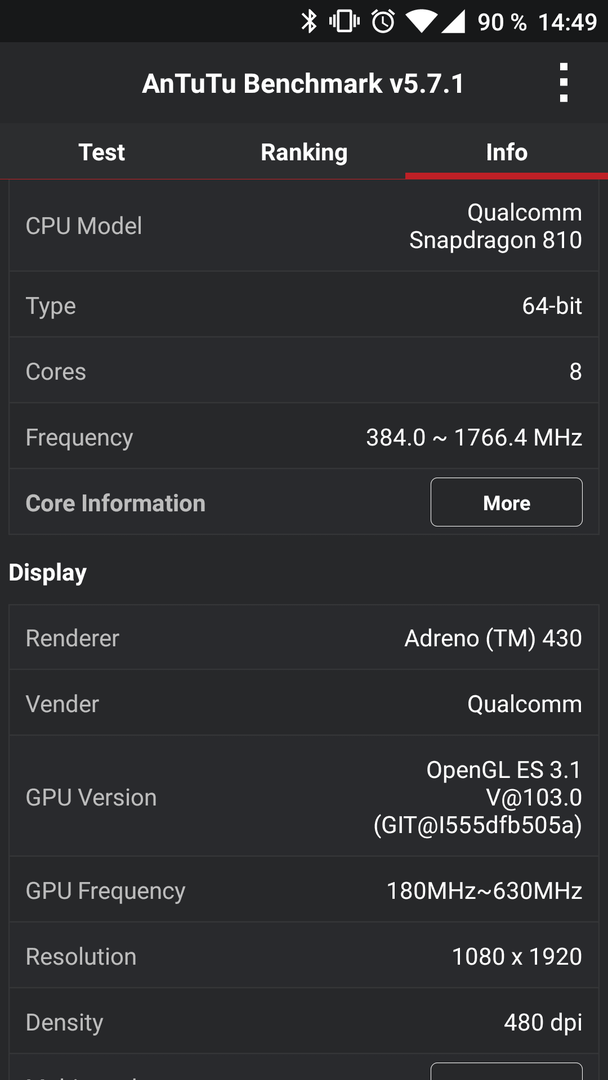Image resolution: width=608 pixels, height=1080 pixels.
Task: Select the Info tab
Action: pyautogui.click(x=506, y=152)
